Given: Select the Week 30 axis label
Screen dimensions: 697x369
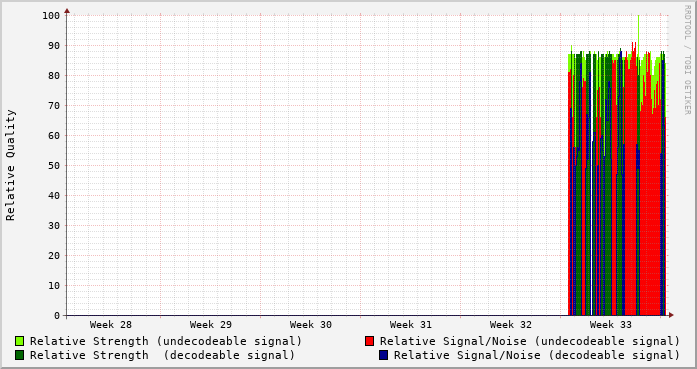Looking at the screenshot, I should point(311,325).
